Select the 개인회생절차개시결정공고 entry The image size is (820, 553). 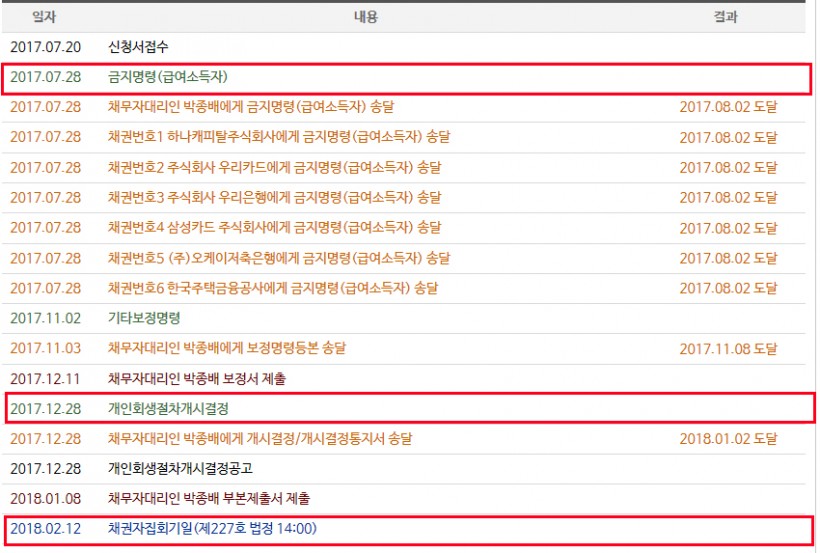(x=180, y=468)
